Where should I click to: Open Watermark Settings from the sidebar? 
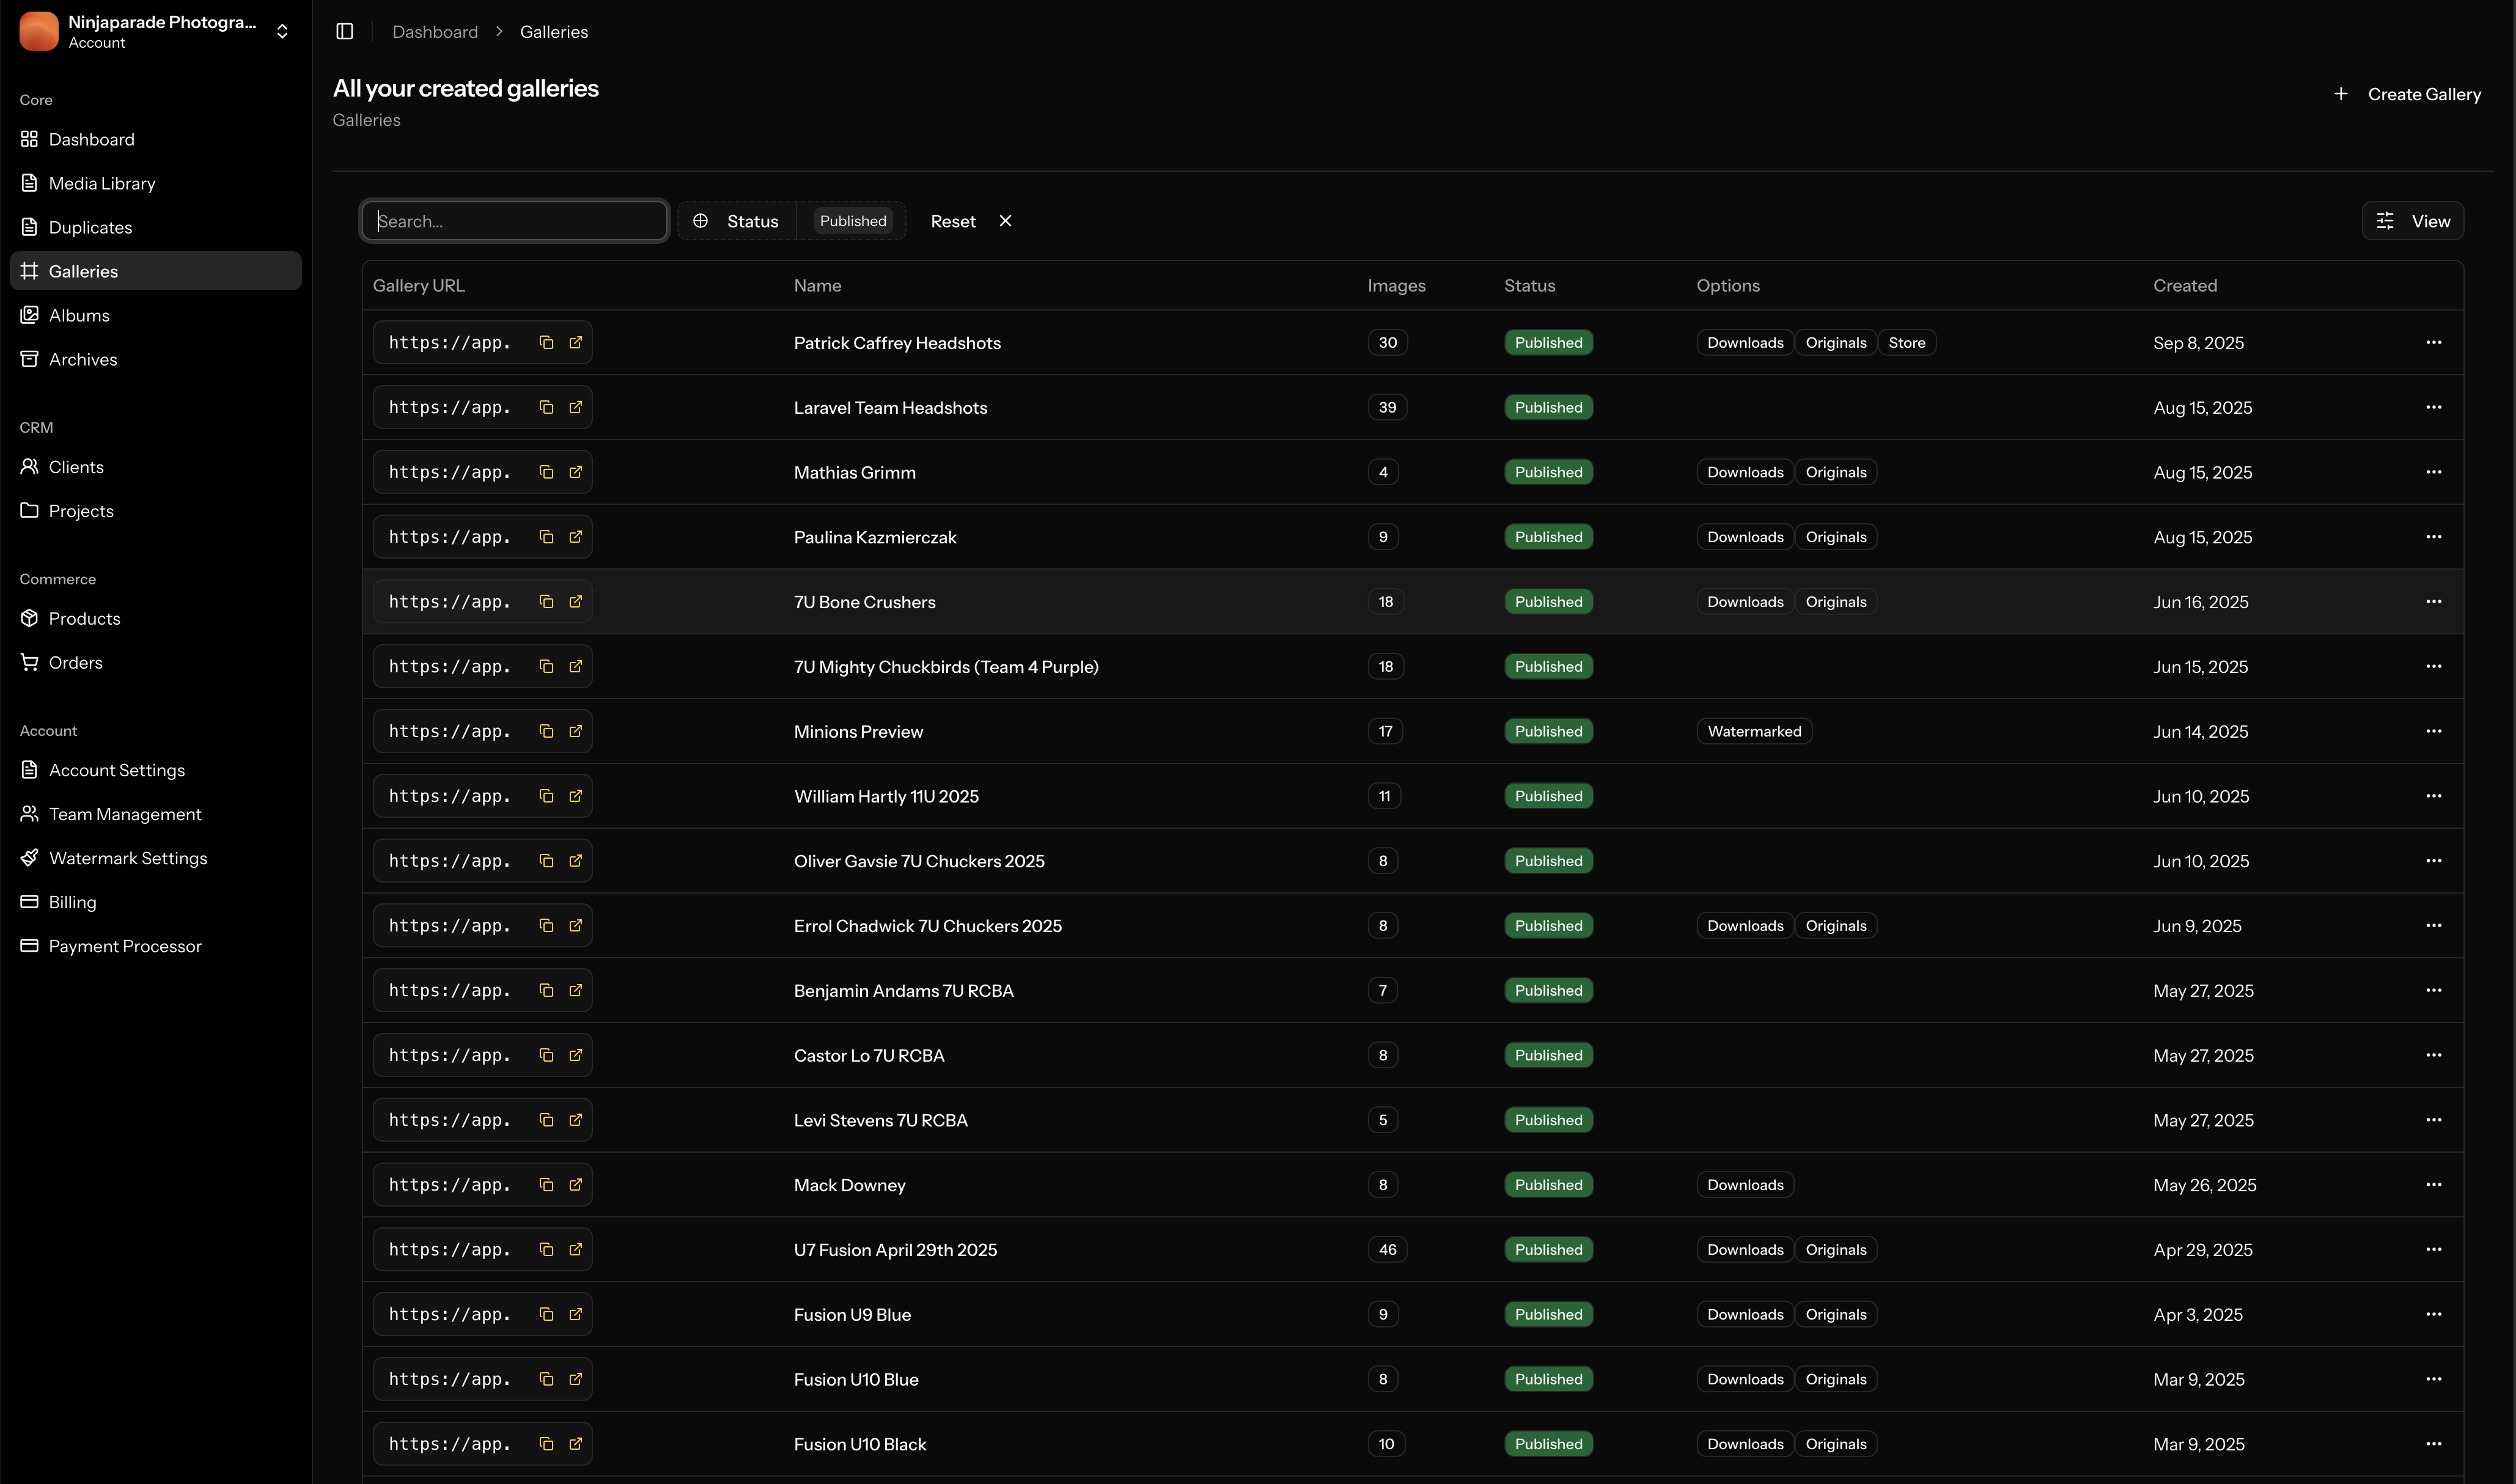point(128,858)
